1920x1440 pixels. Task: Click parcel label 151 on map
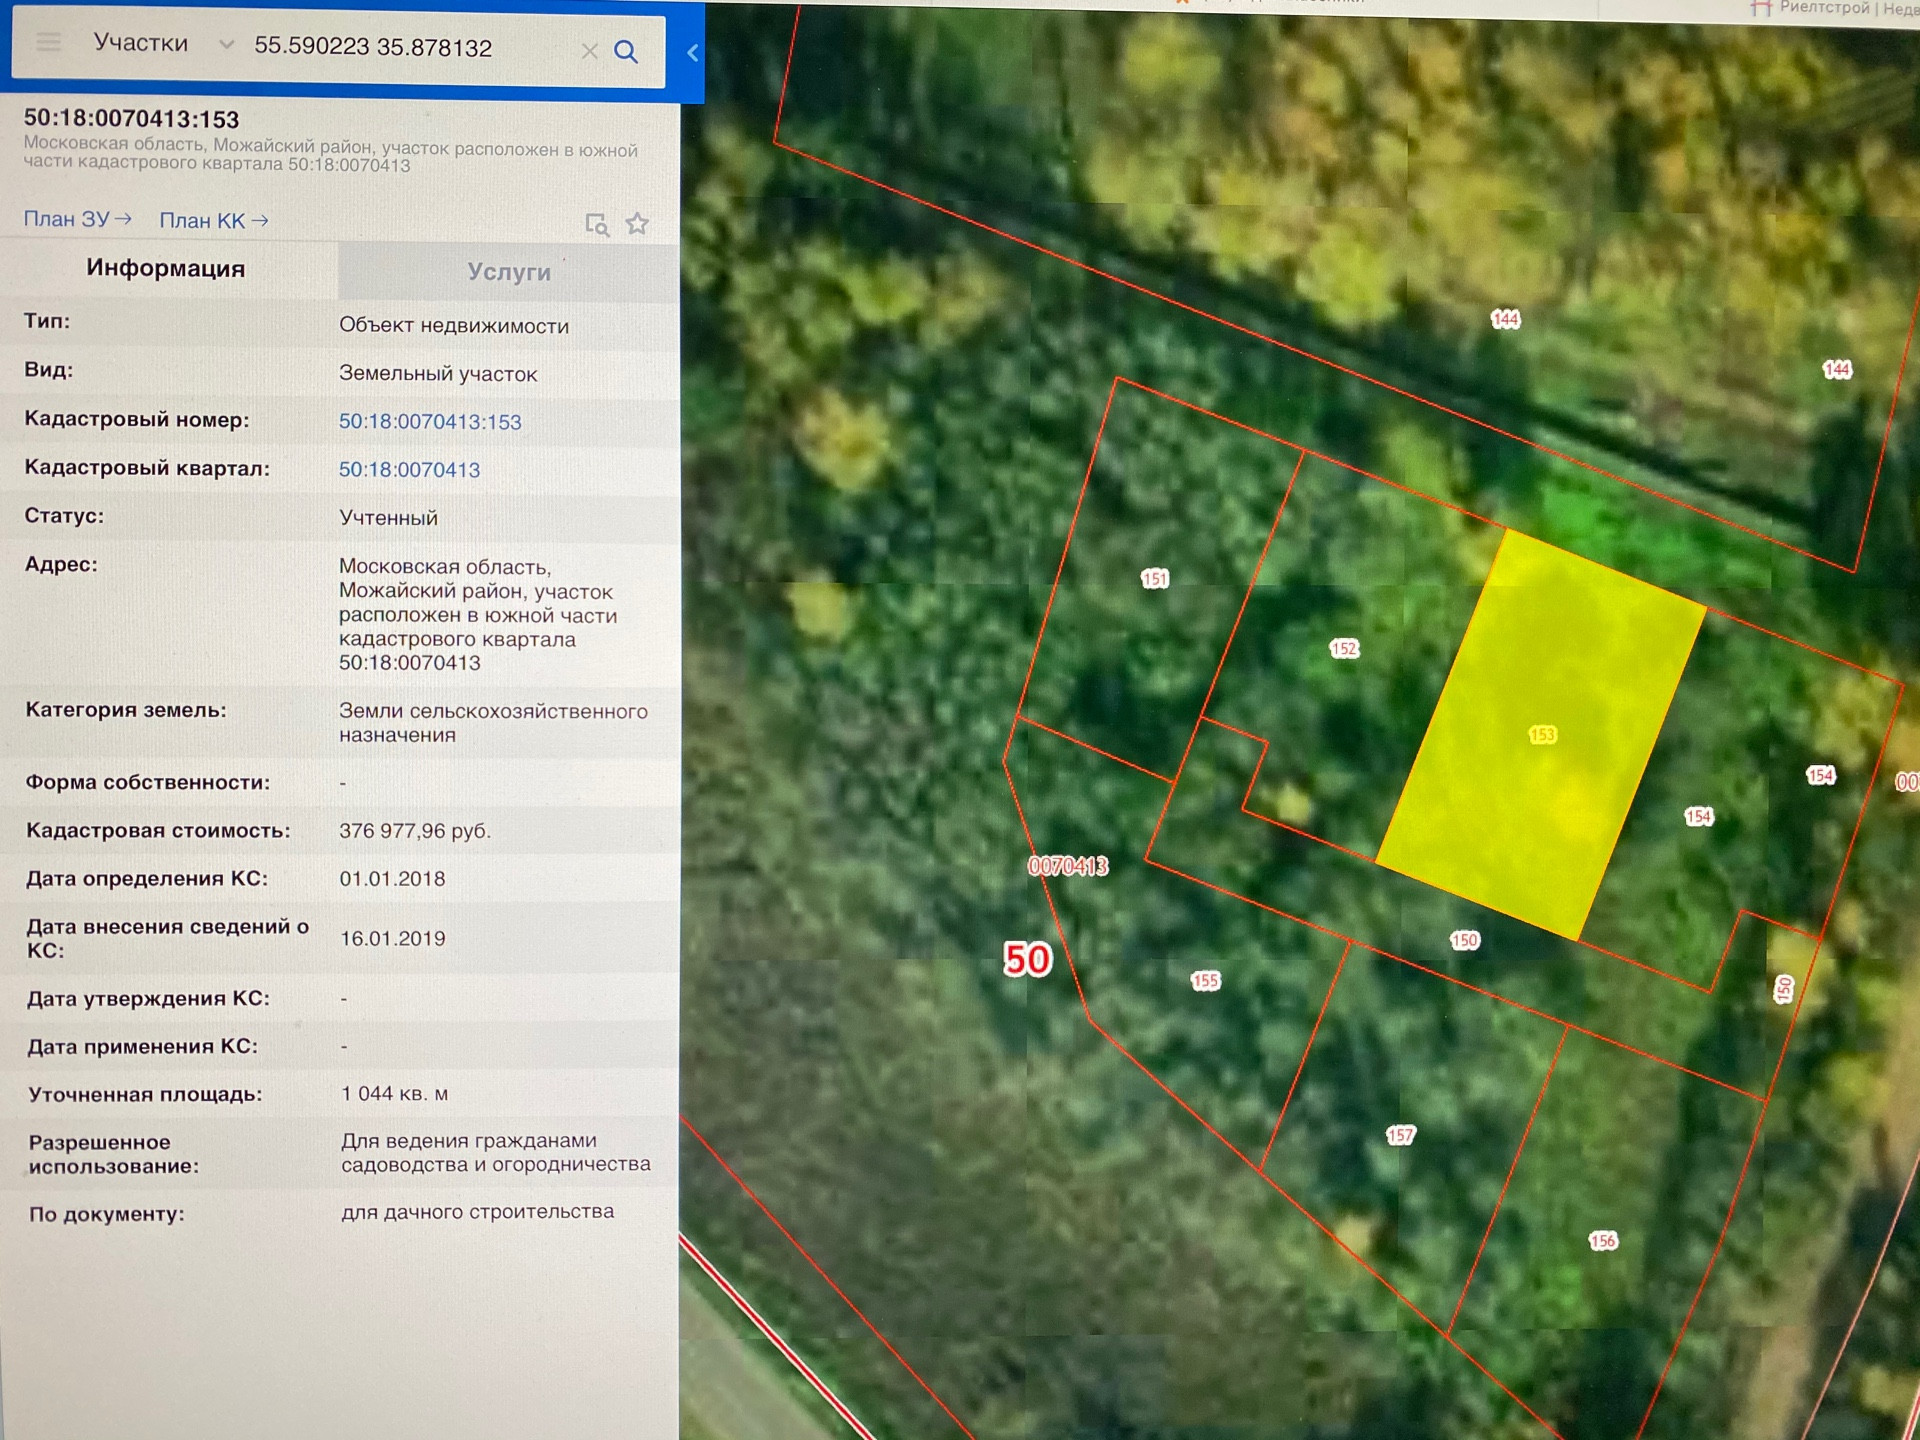point(1154,579)
